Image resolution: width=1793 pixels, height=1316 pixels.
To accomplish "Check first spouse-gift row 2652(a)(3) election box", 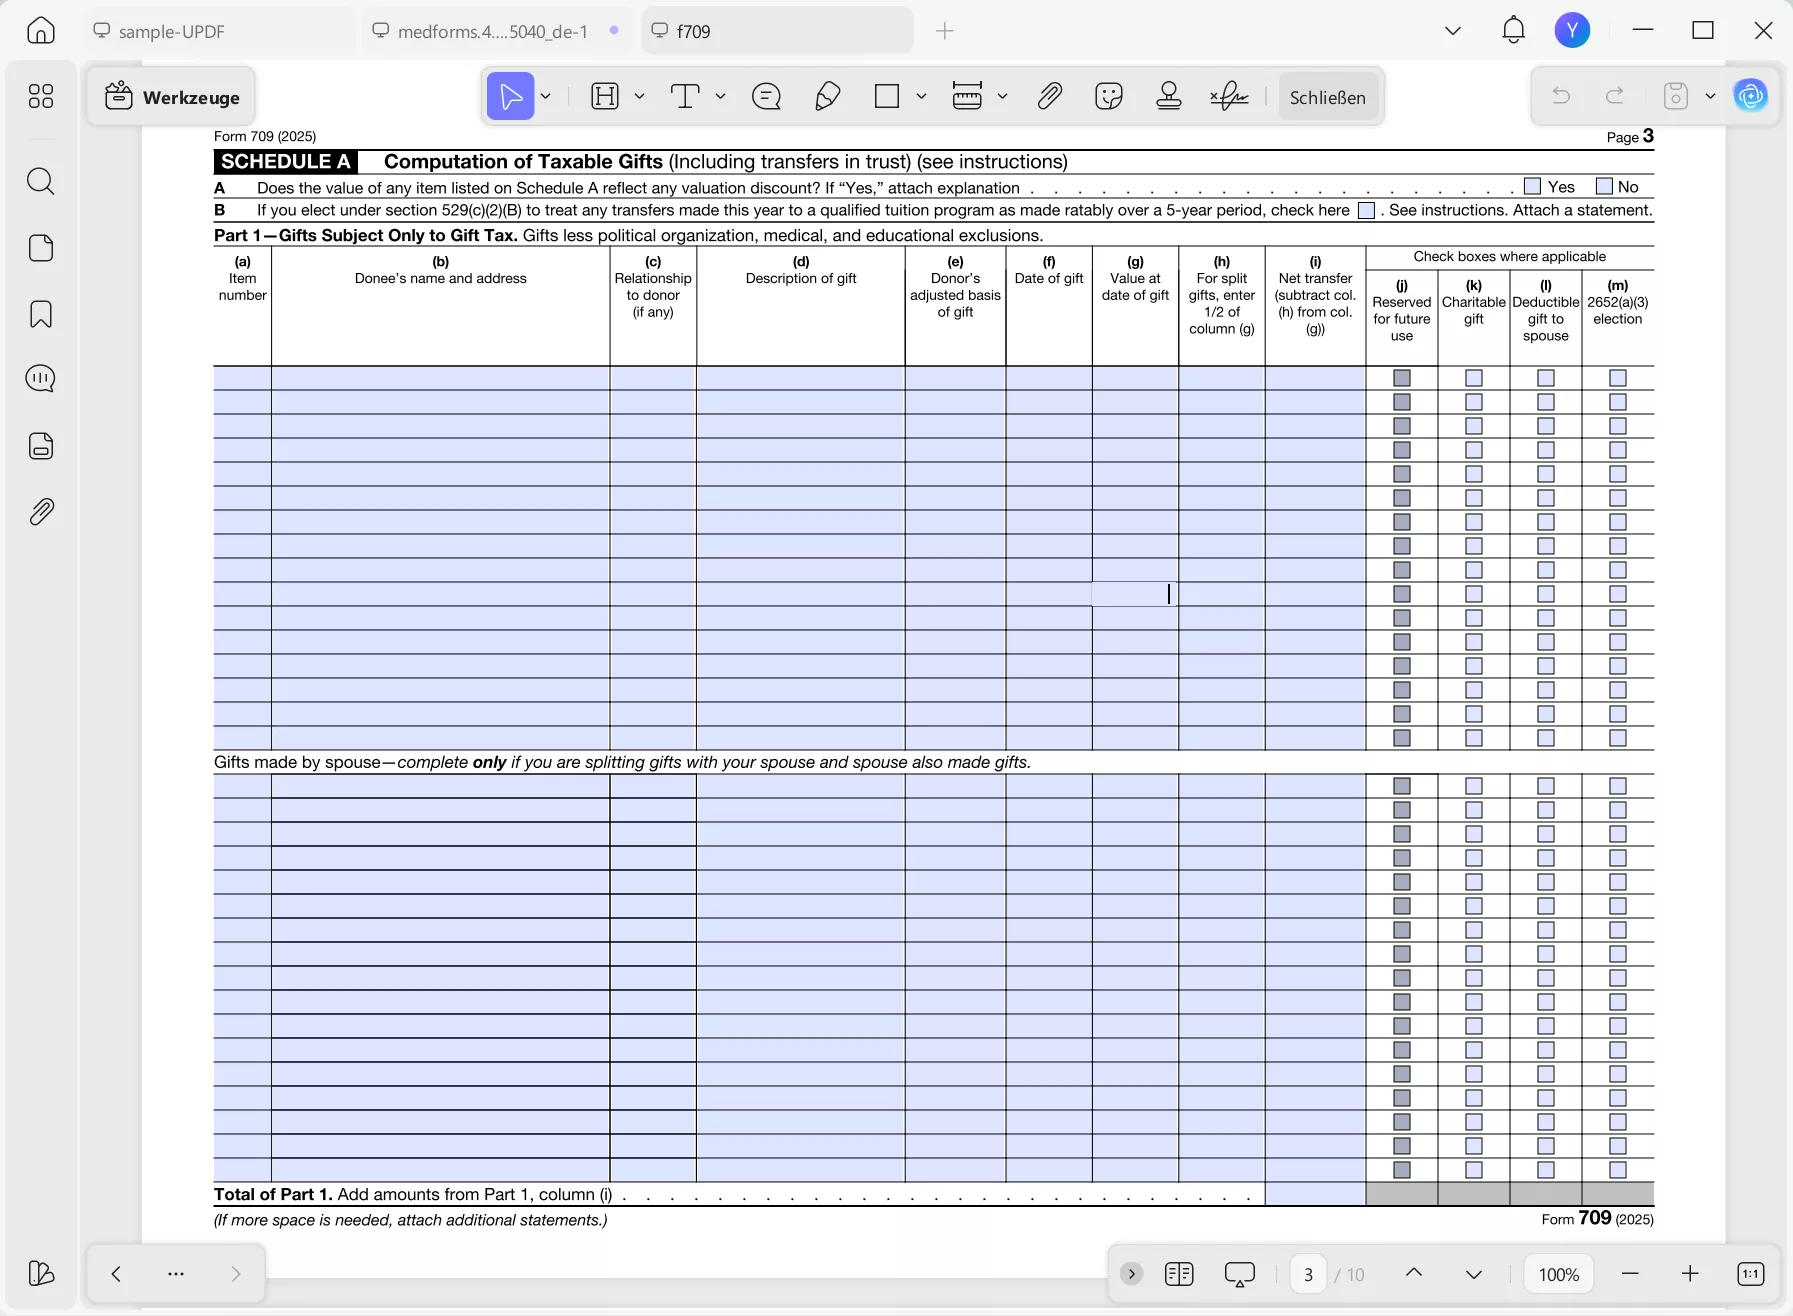I will click(x=1618, y=786).
